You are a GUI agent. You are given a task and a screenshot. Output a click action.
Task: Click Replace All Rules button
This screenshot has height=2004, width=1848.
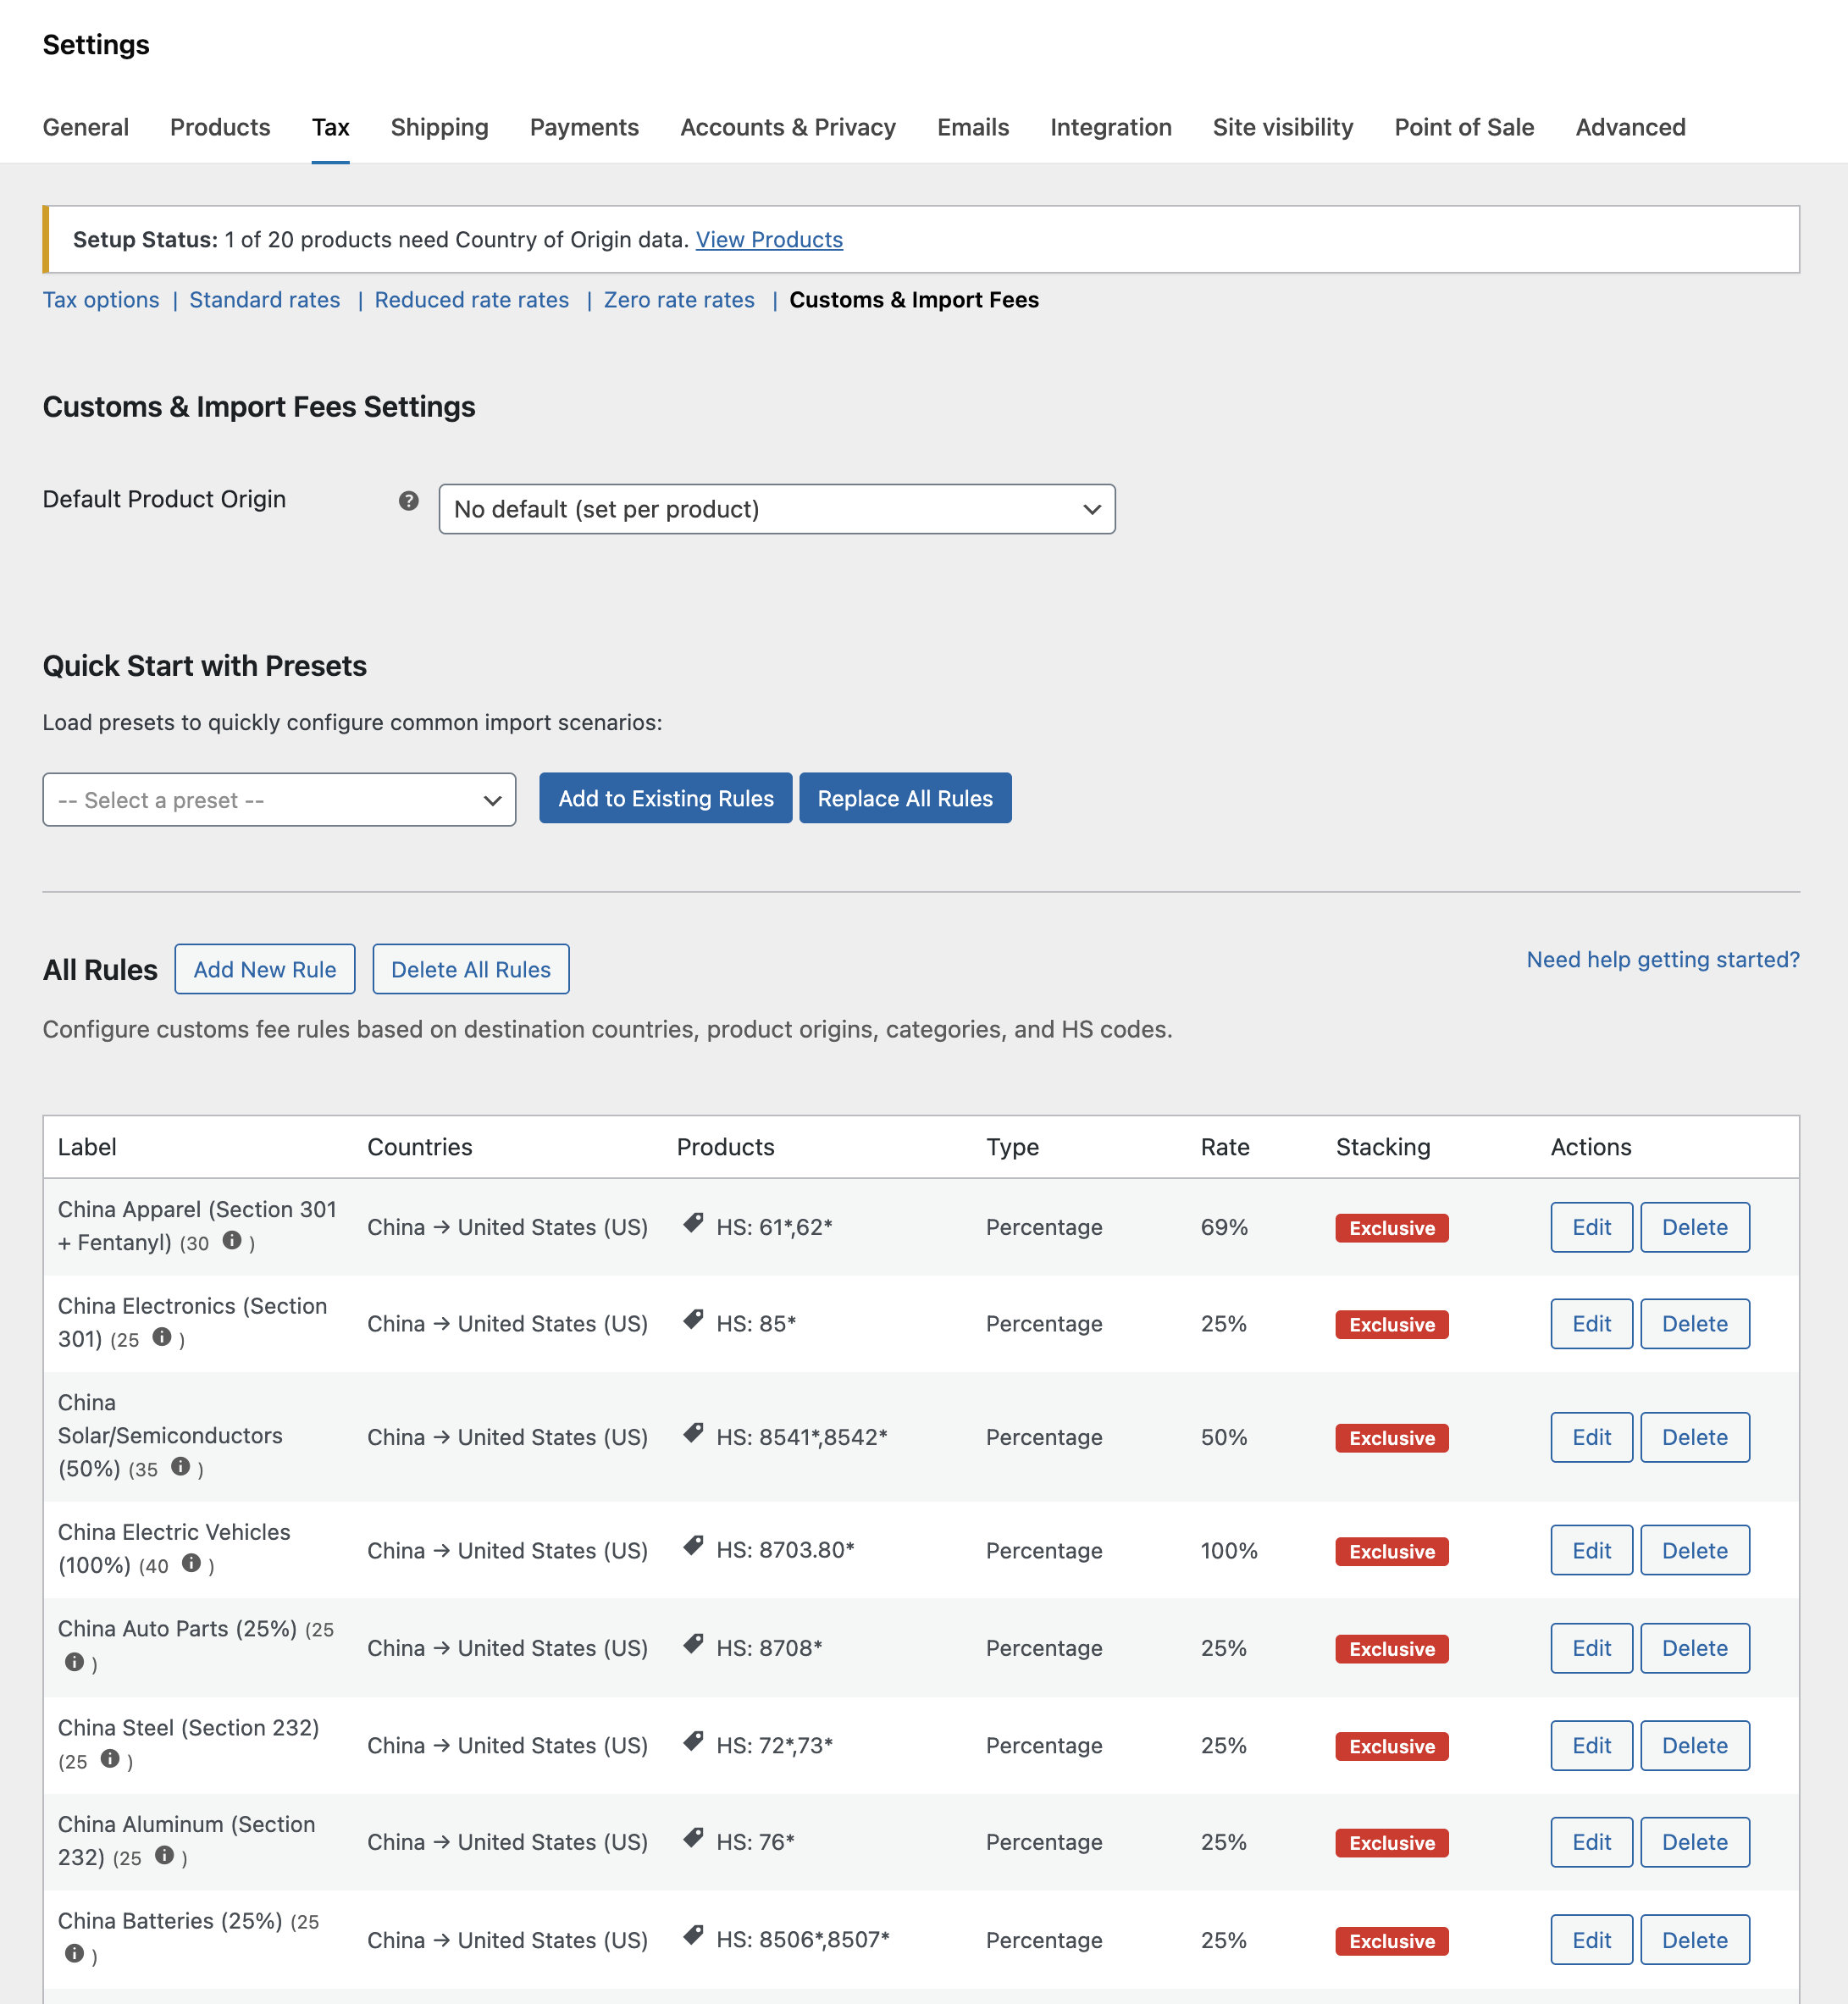click(904, 799)
